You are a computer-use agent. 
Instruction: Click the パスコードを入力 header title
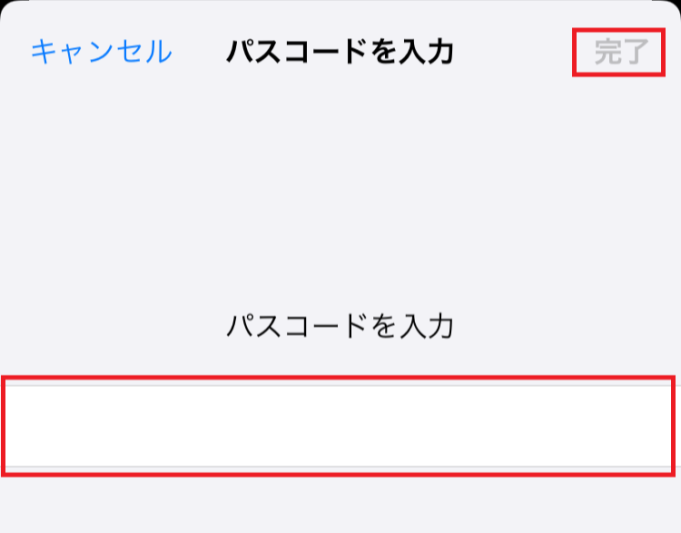point(339,52)
